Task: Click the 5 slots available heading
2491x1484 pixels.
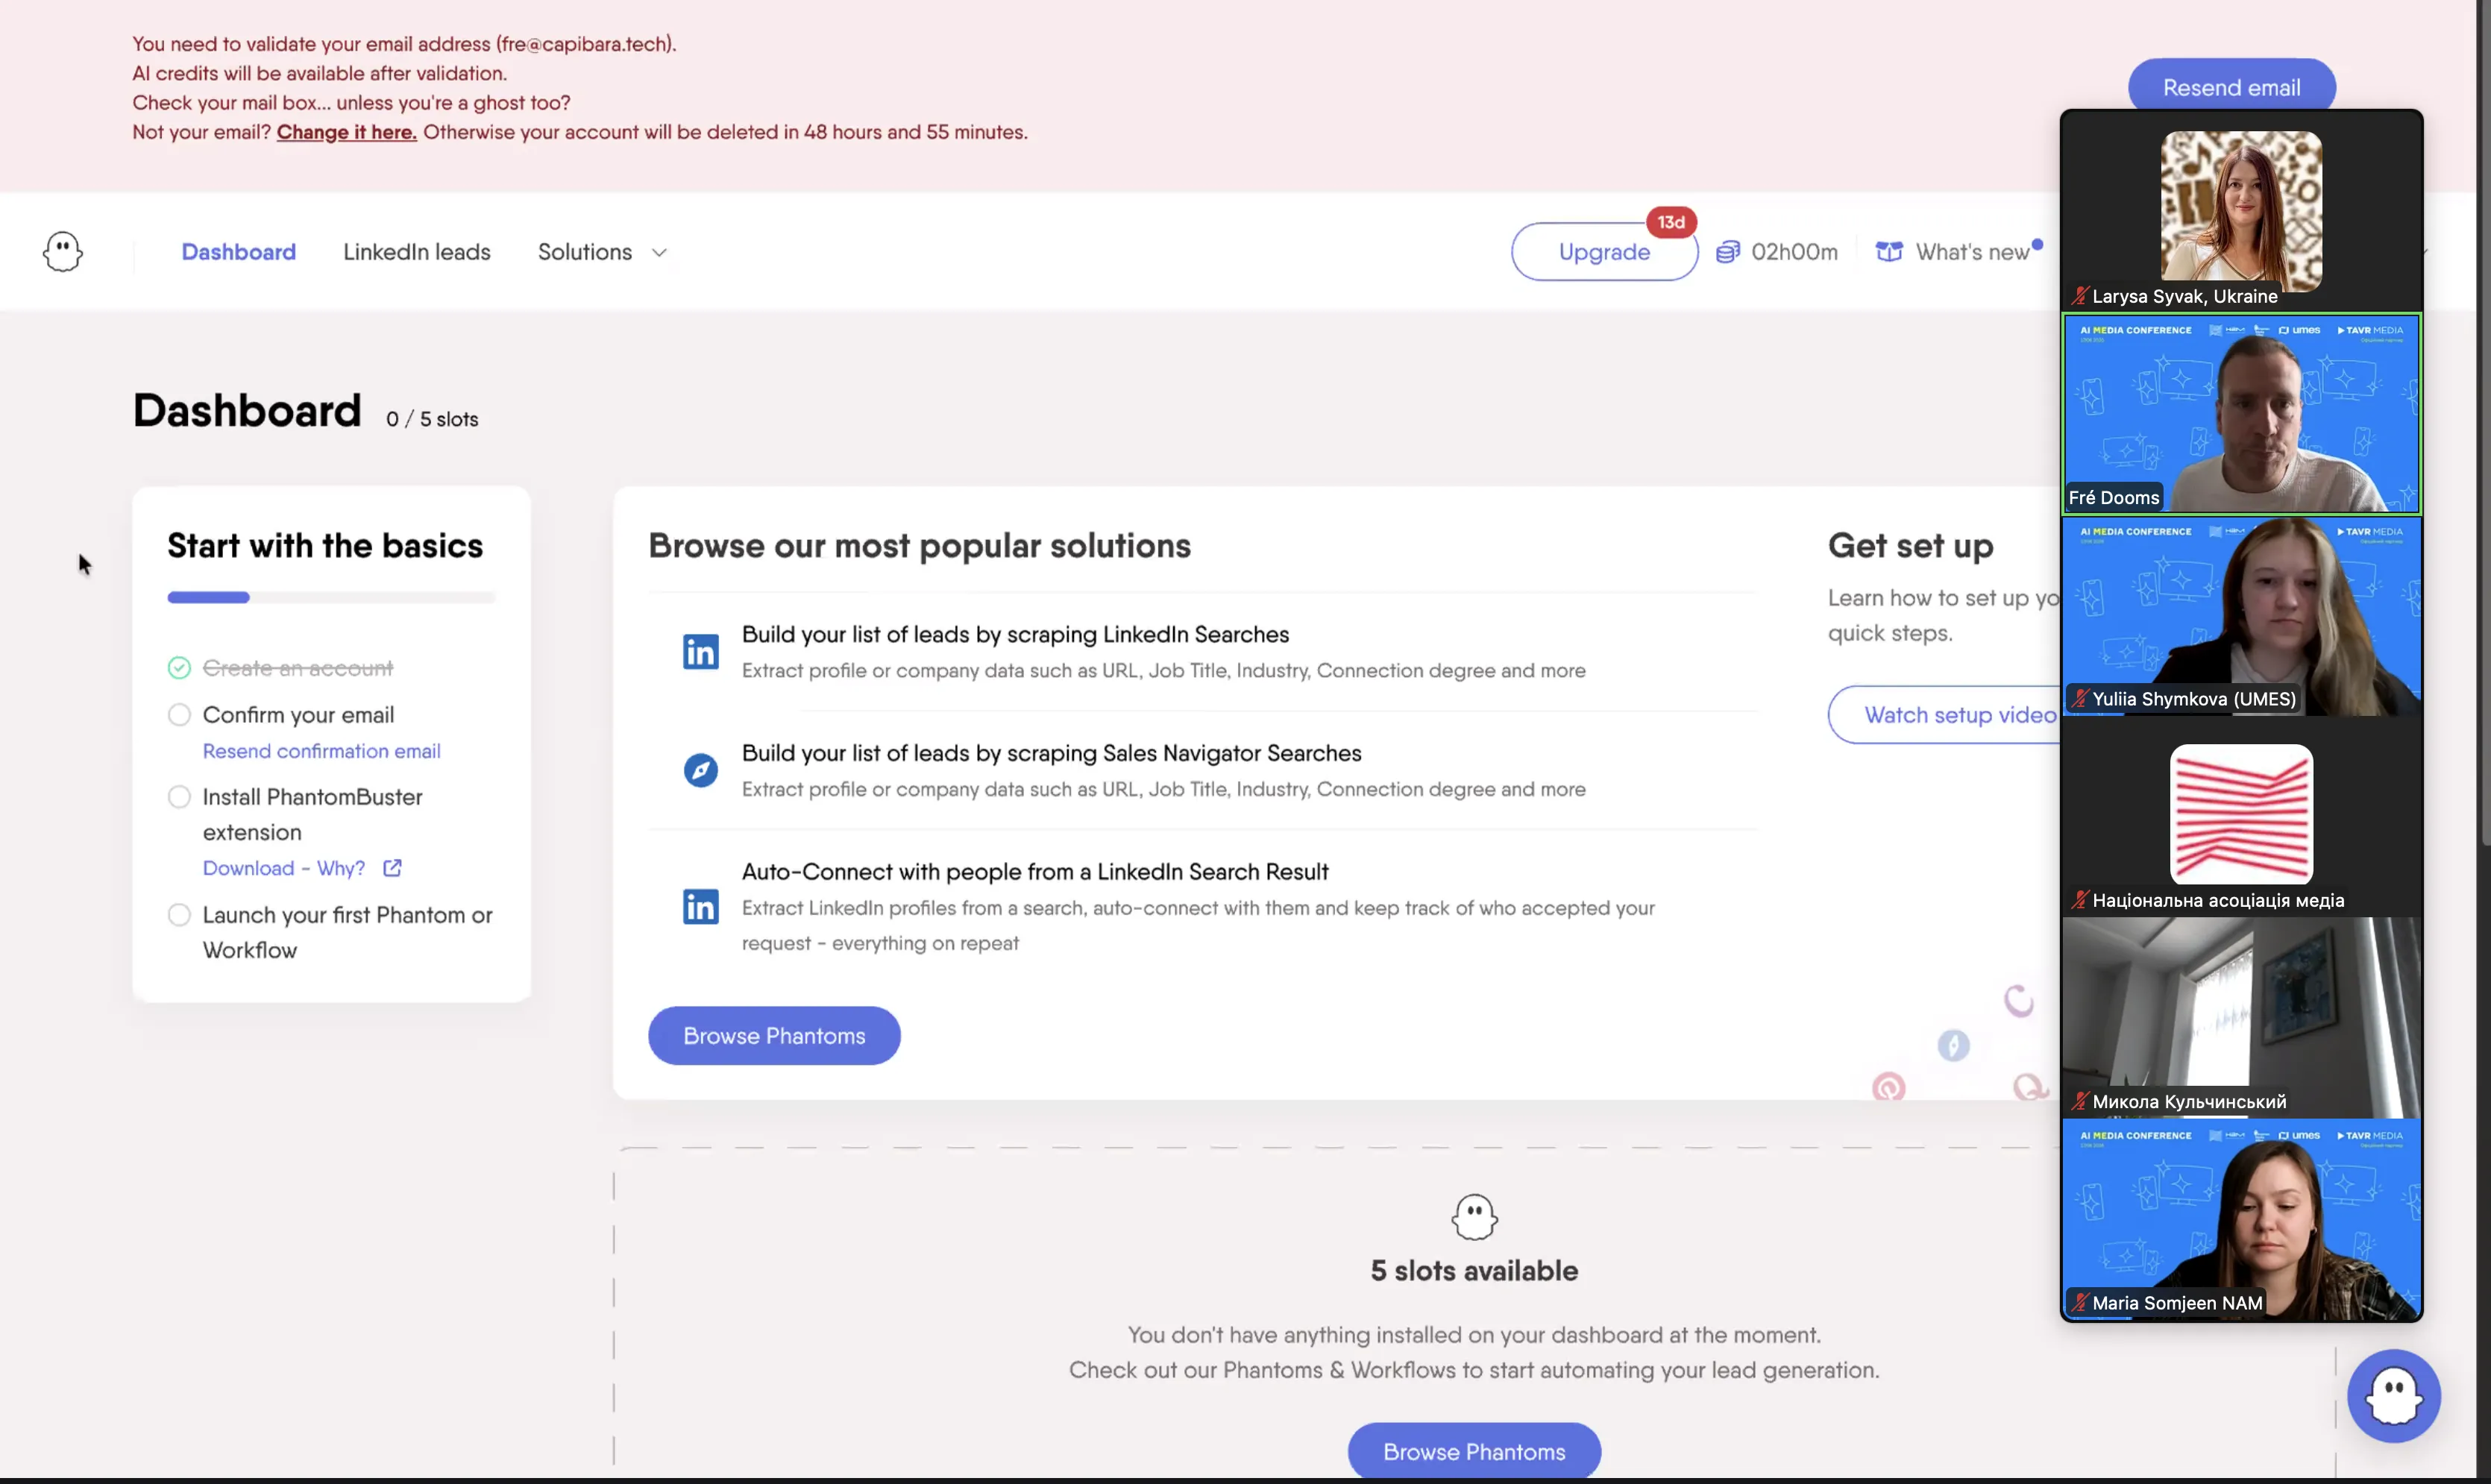Action: click(1474, 1271)
